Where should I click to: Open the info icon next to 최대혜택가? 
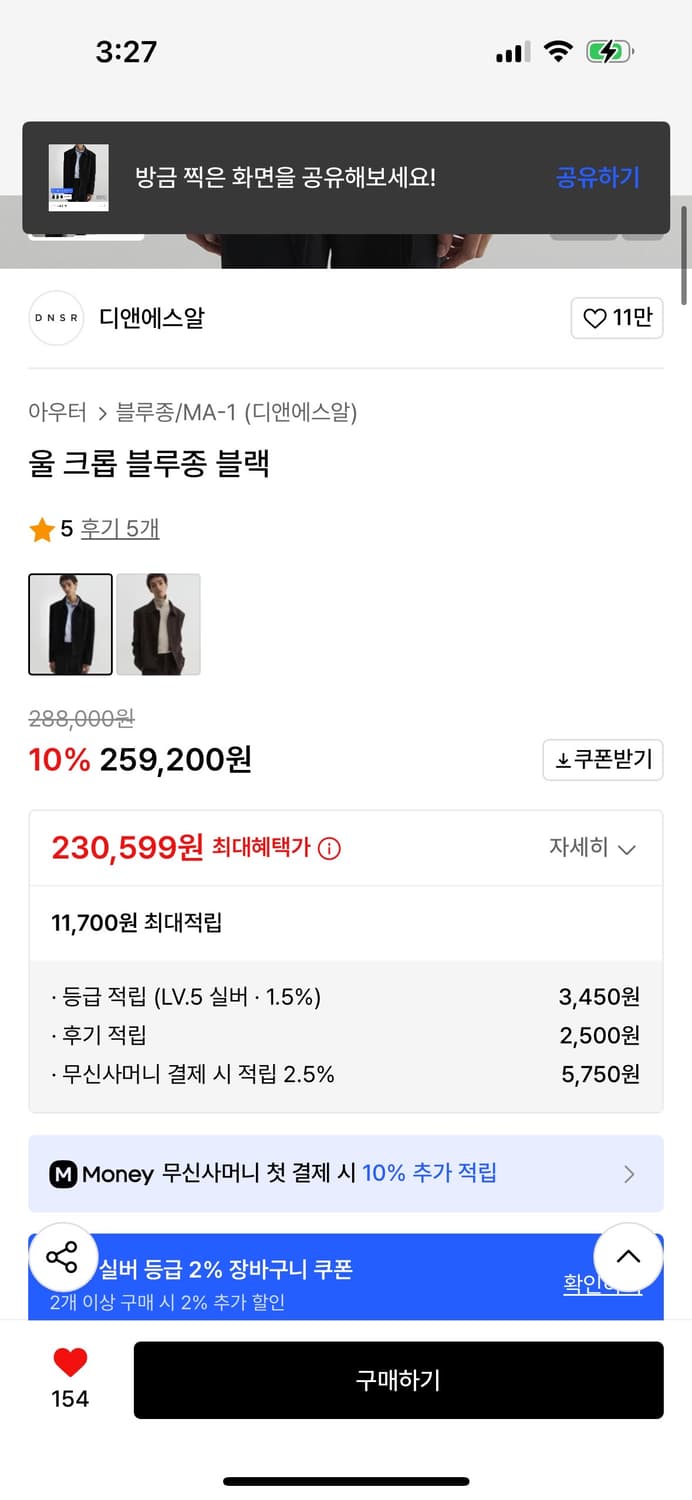click(331, 849)
